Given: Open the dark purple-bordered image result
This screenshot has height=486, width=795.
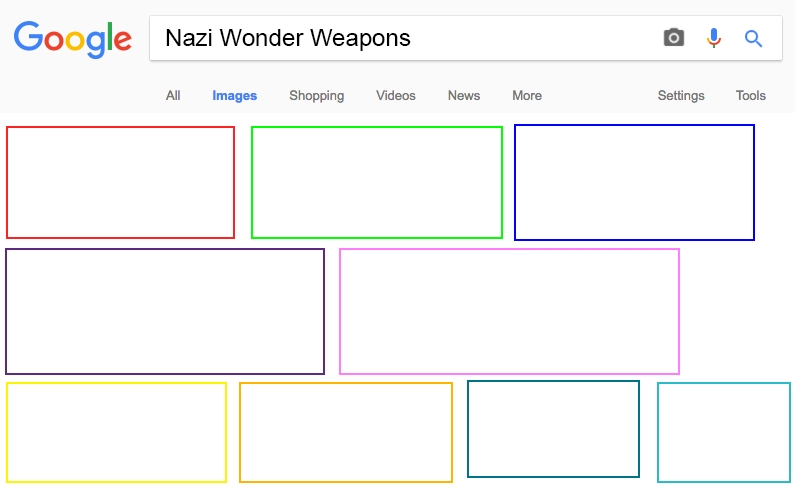Looking at the screenshot, I should click(x=165, y=312).
